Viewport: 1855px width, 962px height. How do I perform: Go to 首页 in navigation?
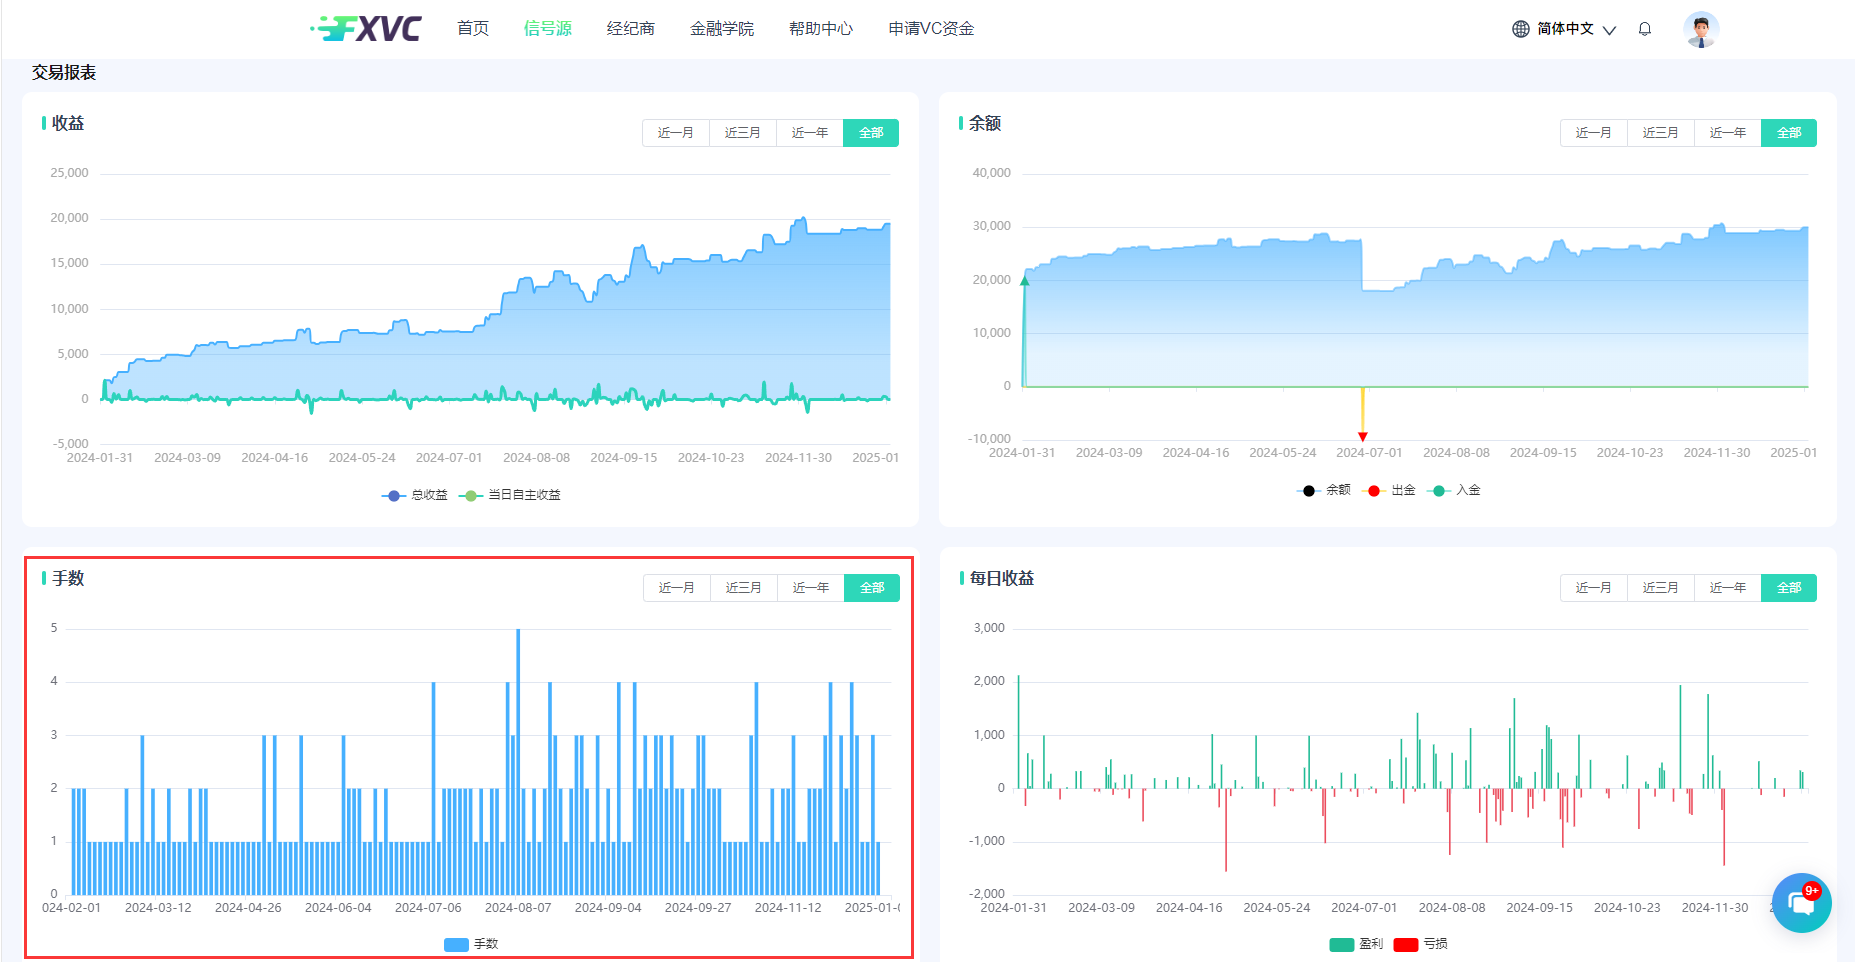[473, 29]
